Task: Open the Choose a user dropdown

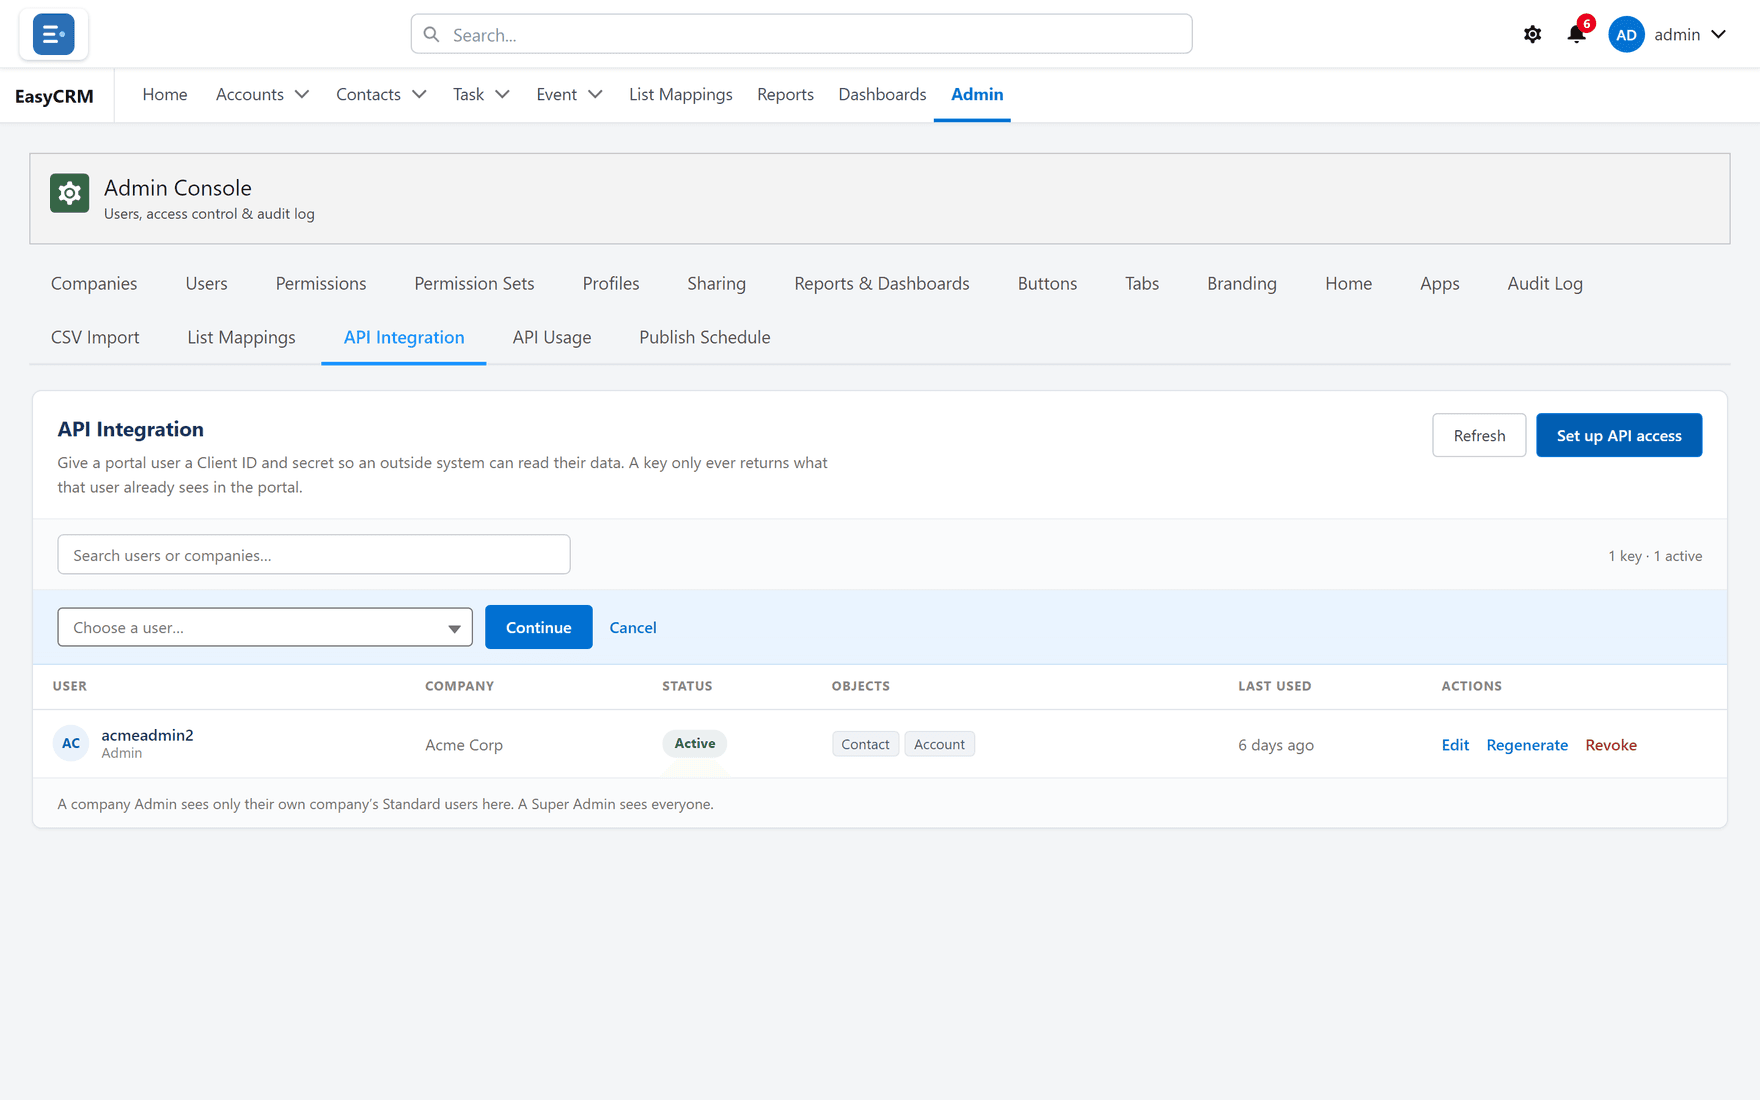Action: tap(265, 627)
